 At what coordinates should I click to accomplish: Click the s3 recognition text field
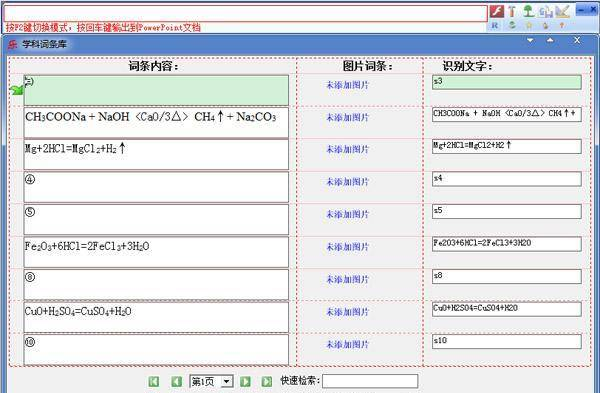(507, 82)
